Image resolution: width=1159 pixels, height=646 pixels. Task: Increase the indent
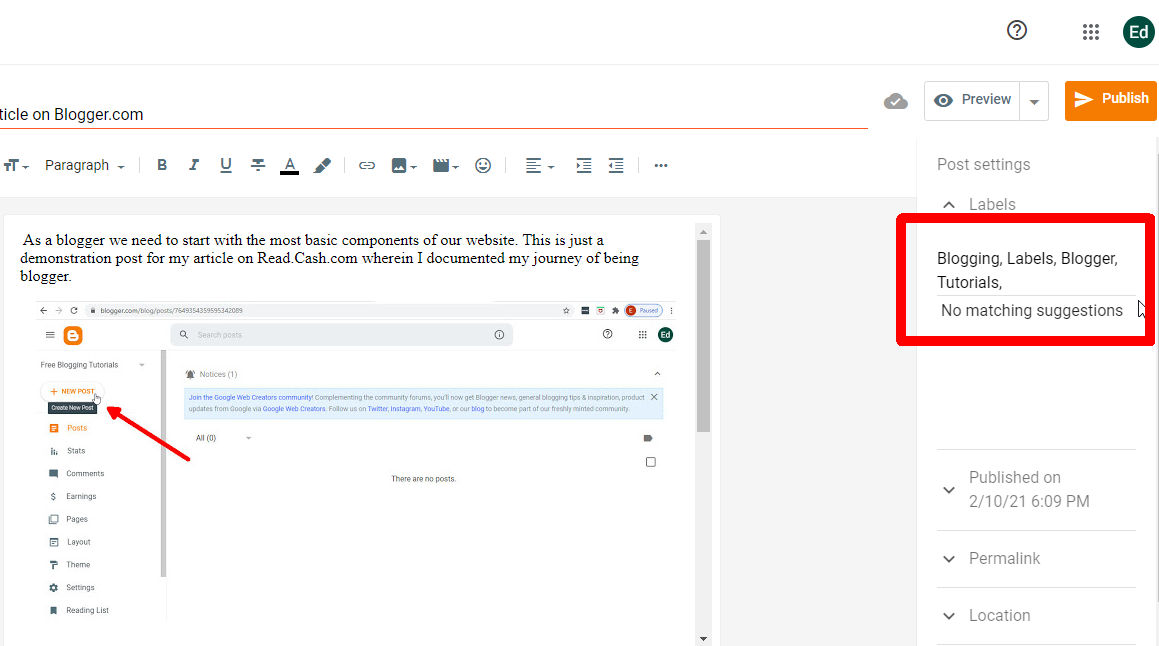point(583,166)
